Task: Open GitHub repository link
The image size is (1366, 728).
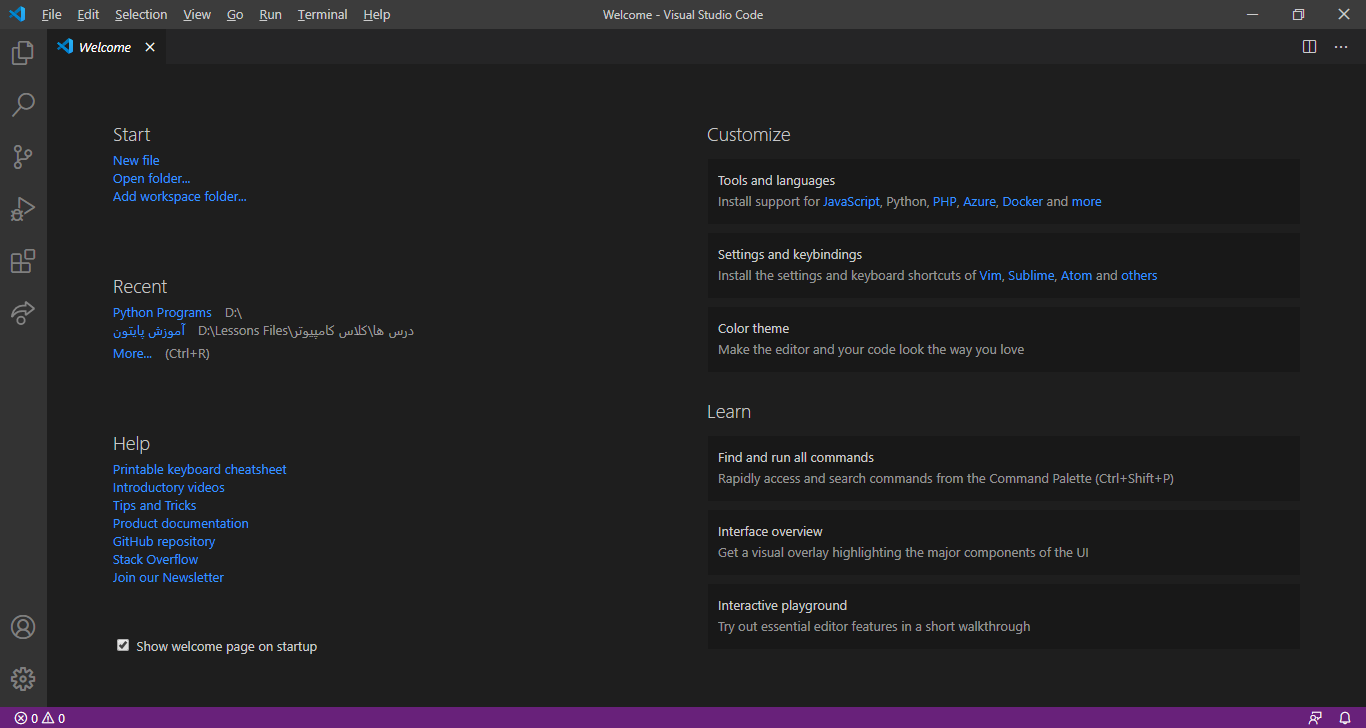Action: [x=164, y=541]
